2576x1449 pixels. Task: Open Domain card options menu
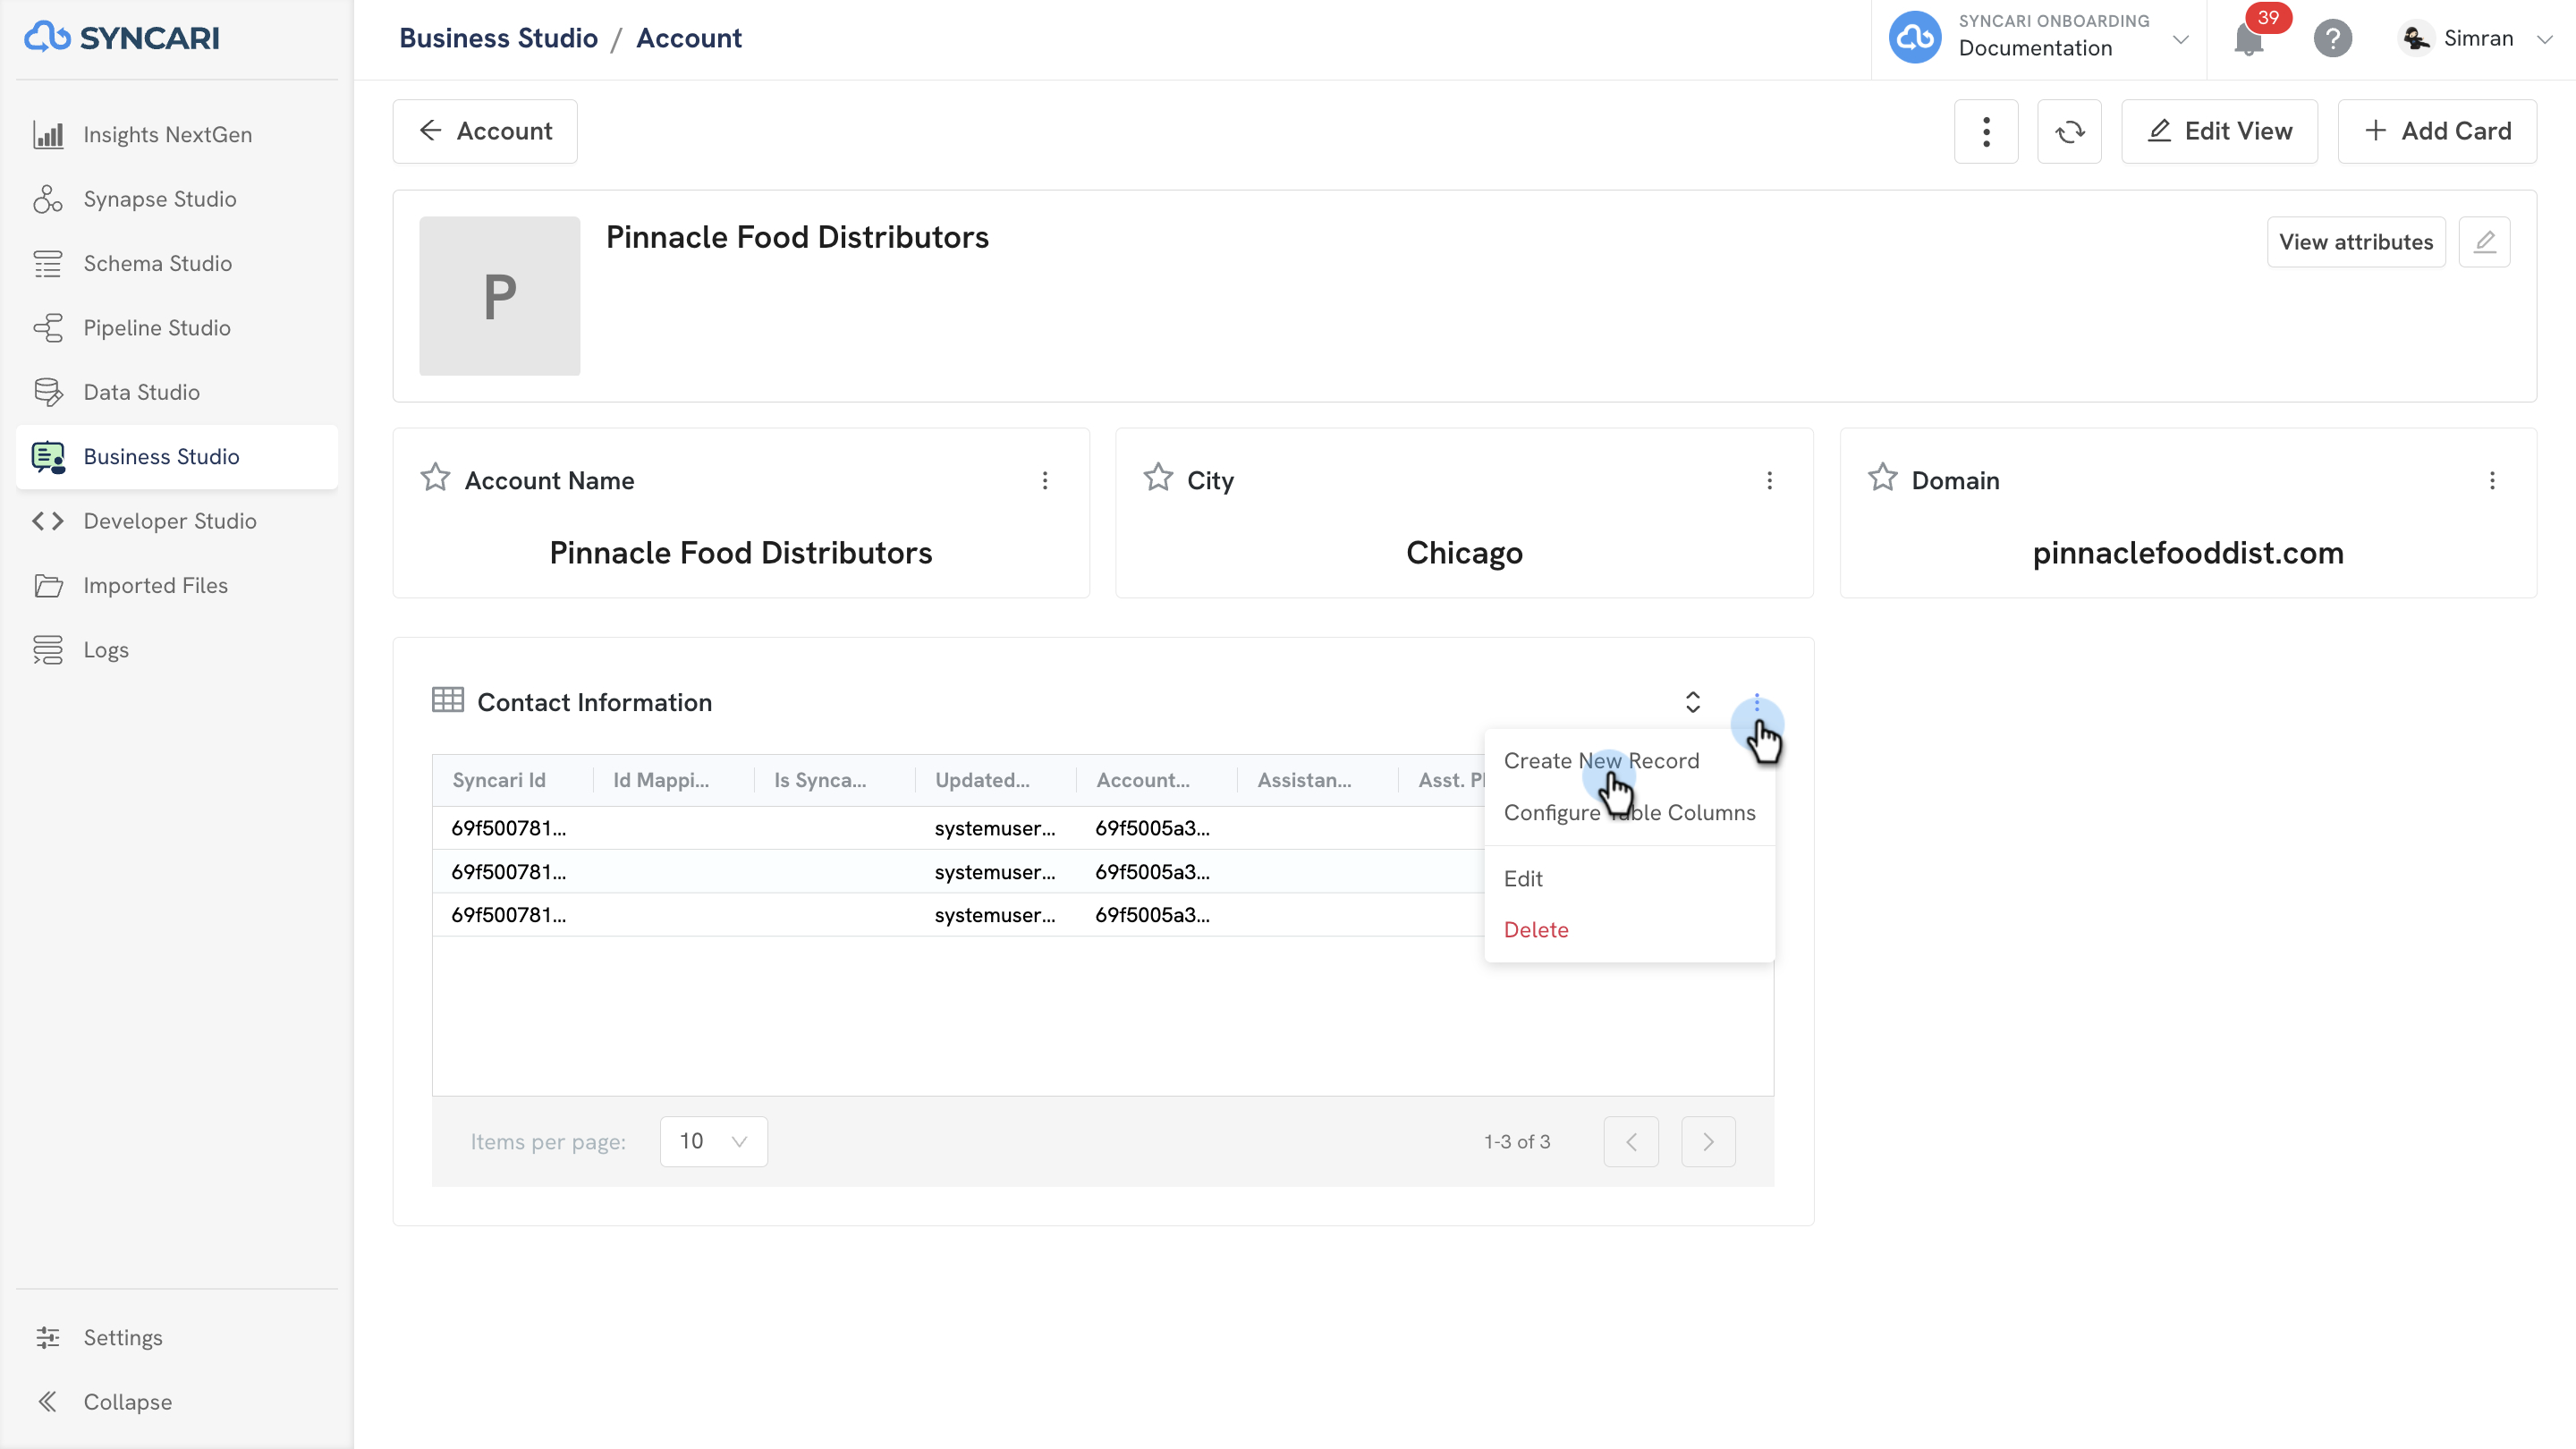(x=2492, y=481)
